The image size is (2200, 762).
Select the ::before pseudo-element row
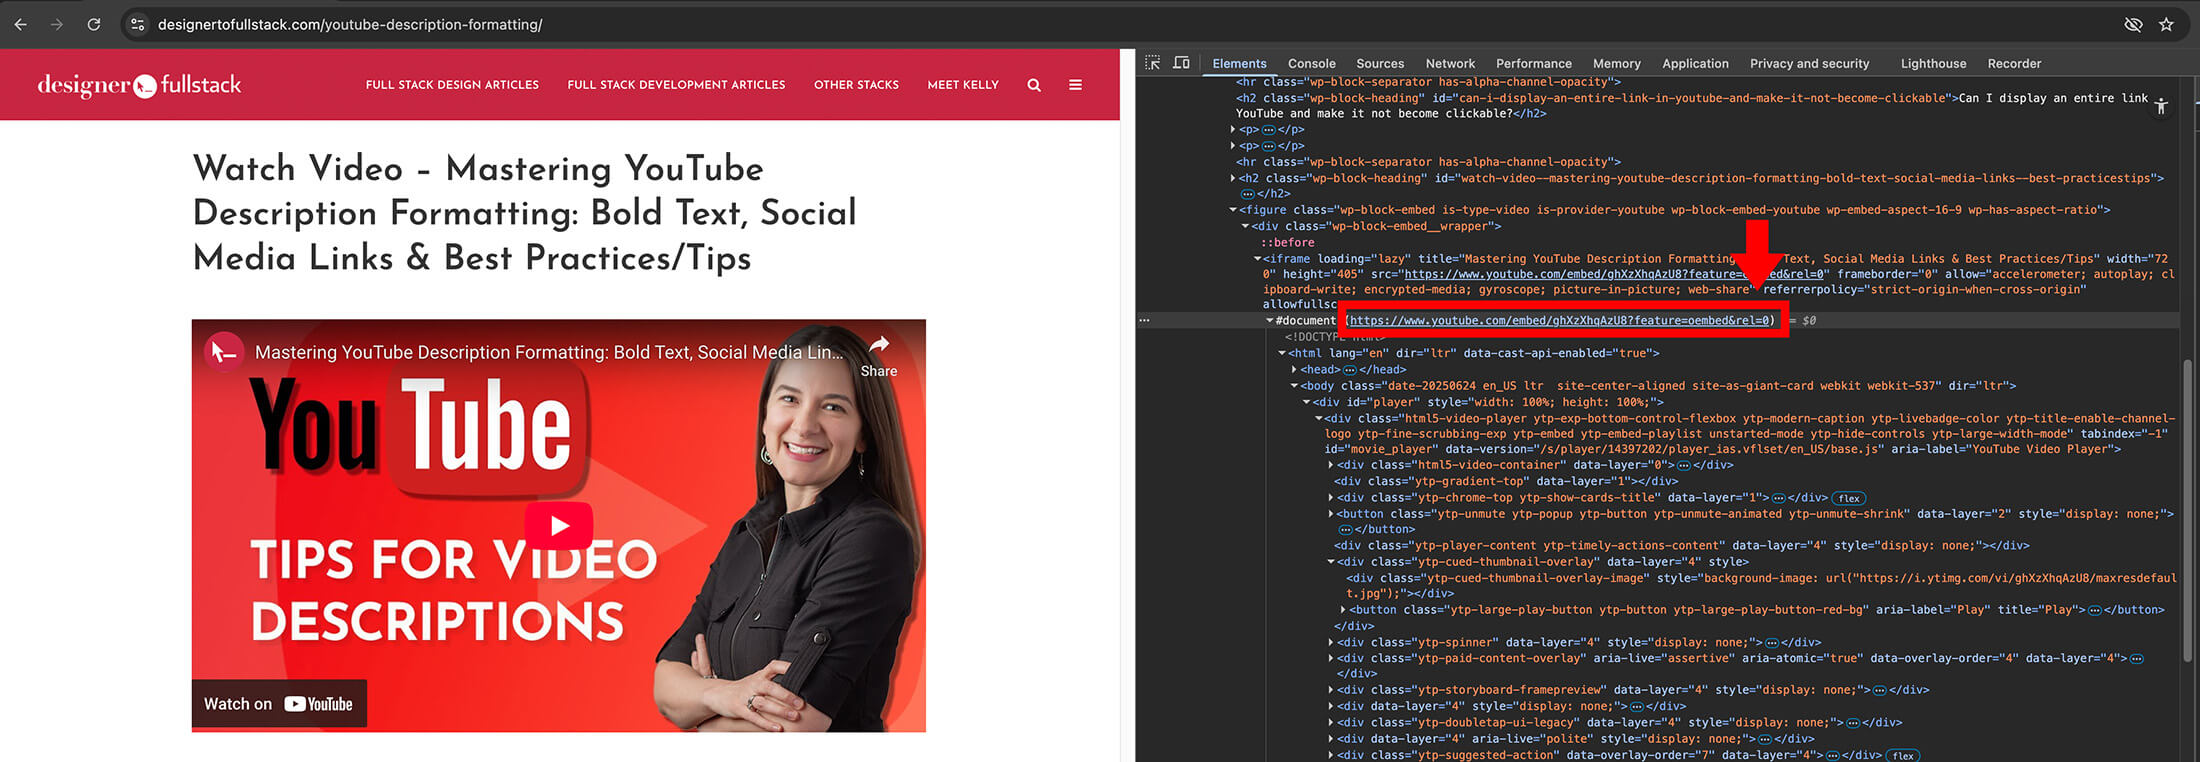pos(1288,243)
